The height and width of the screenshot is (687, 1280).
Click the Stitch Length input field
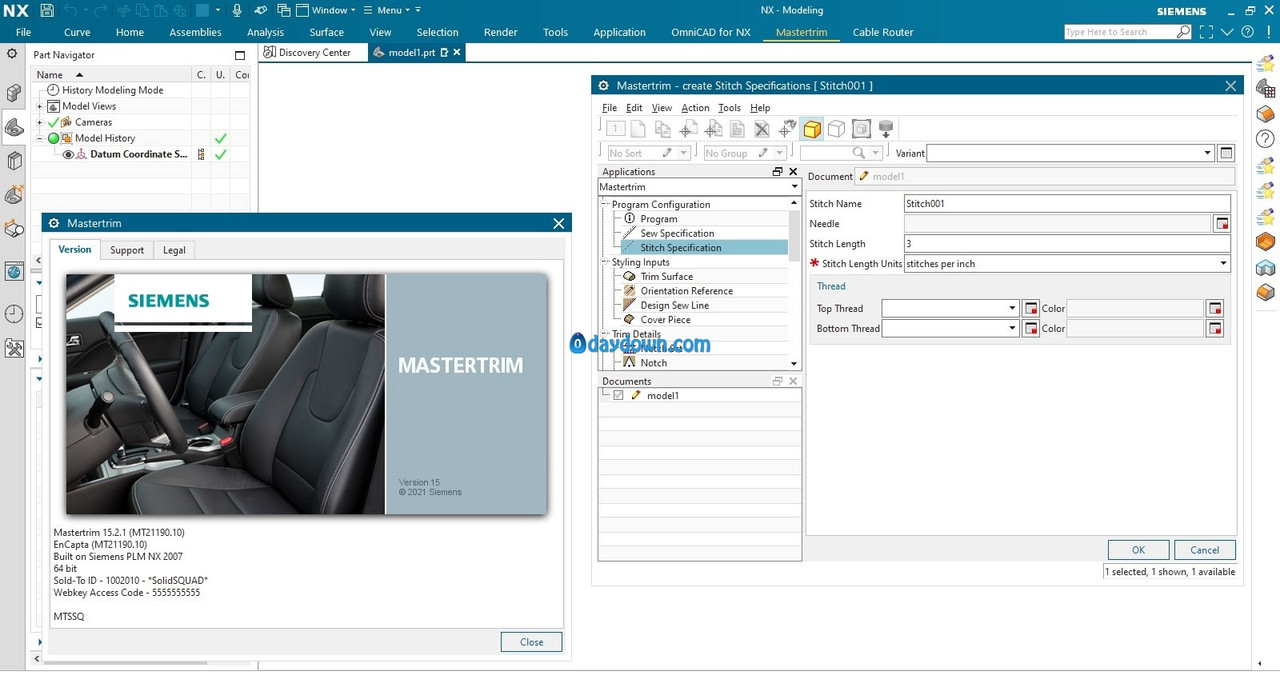[1067, 244]
